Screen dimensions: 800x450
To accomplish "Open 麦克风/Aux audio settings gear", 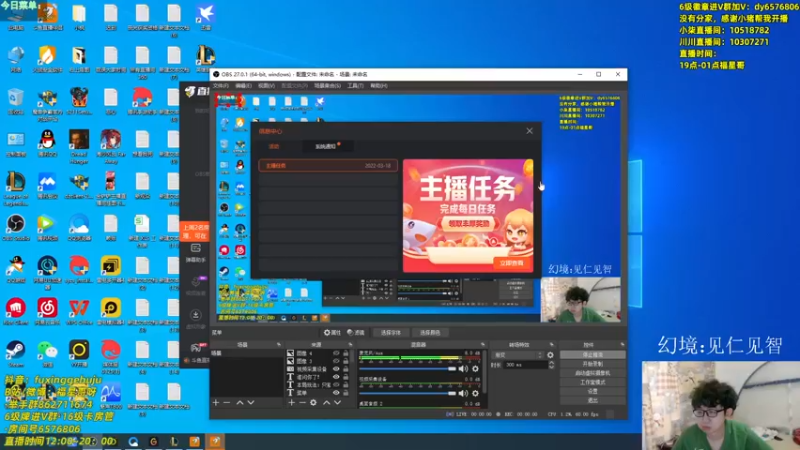I will (476, 368).
